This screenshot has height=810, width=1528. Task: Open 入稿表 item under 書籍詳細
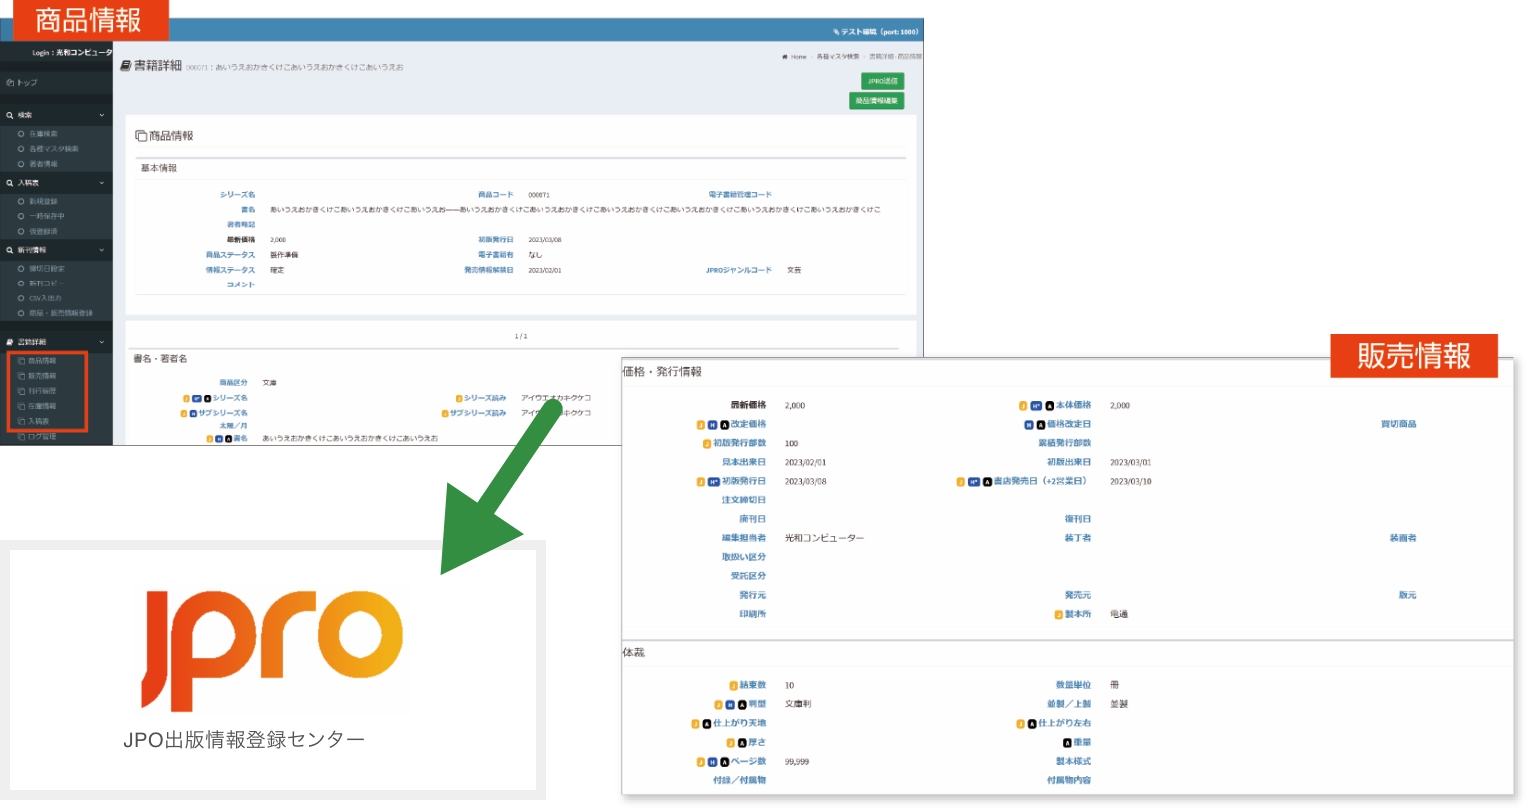(x=38, y=421)
